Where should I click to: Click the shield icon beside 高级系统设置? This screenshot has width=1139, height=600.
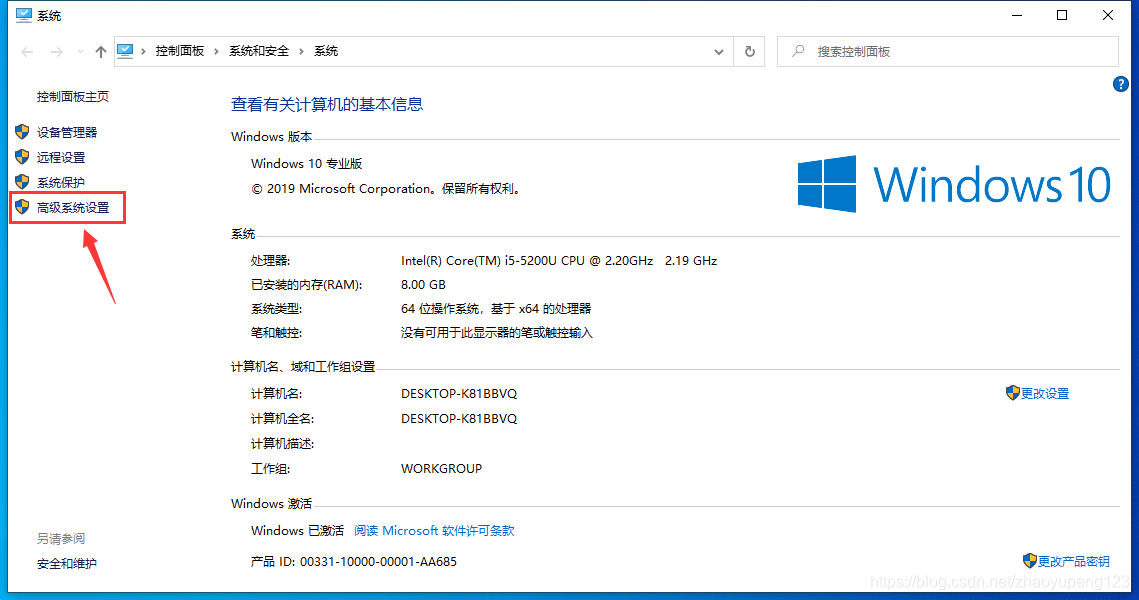tap(22, 207)
